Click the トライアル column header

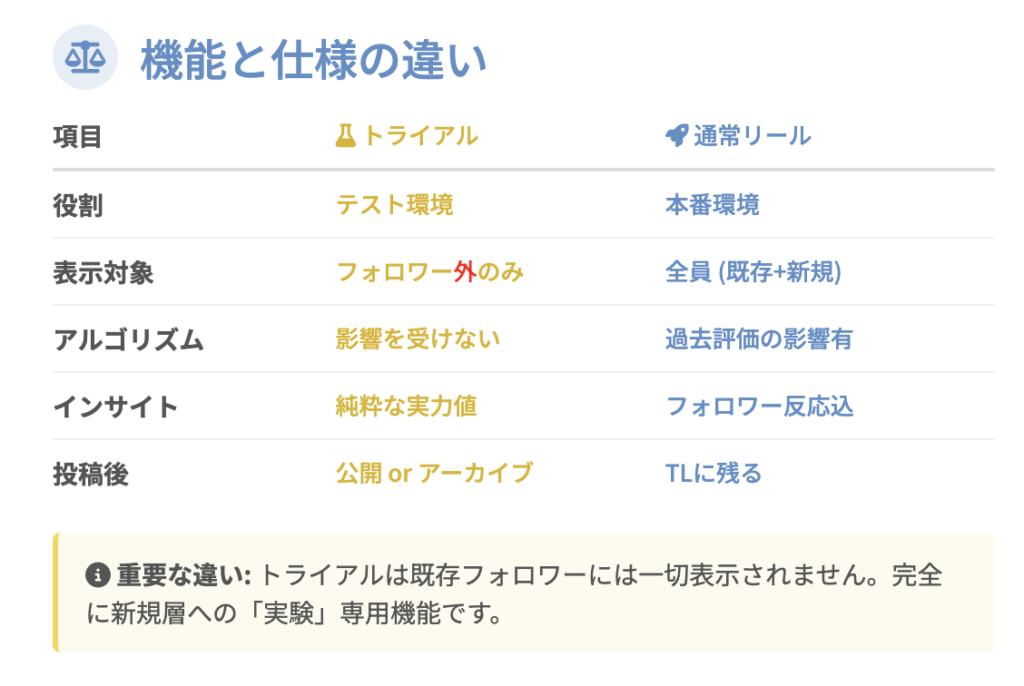tap(419, 136)
